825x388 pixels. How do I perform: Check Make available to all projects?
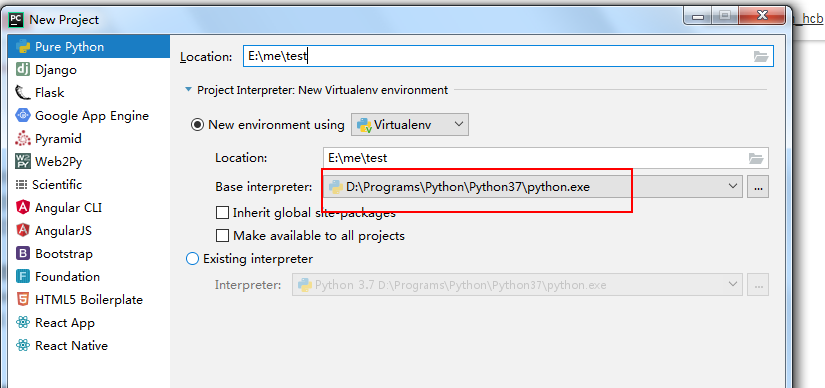[x=223, y=235]
